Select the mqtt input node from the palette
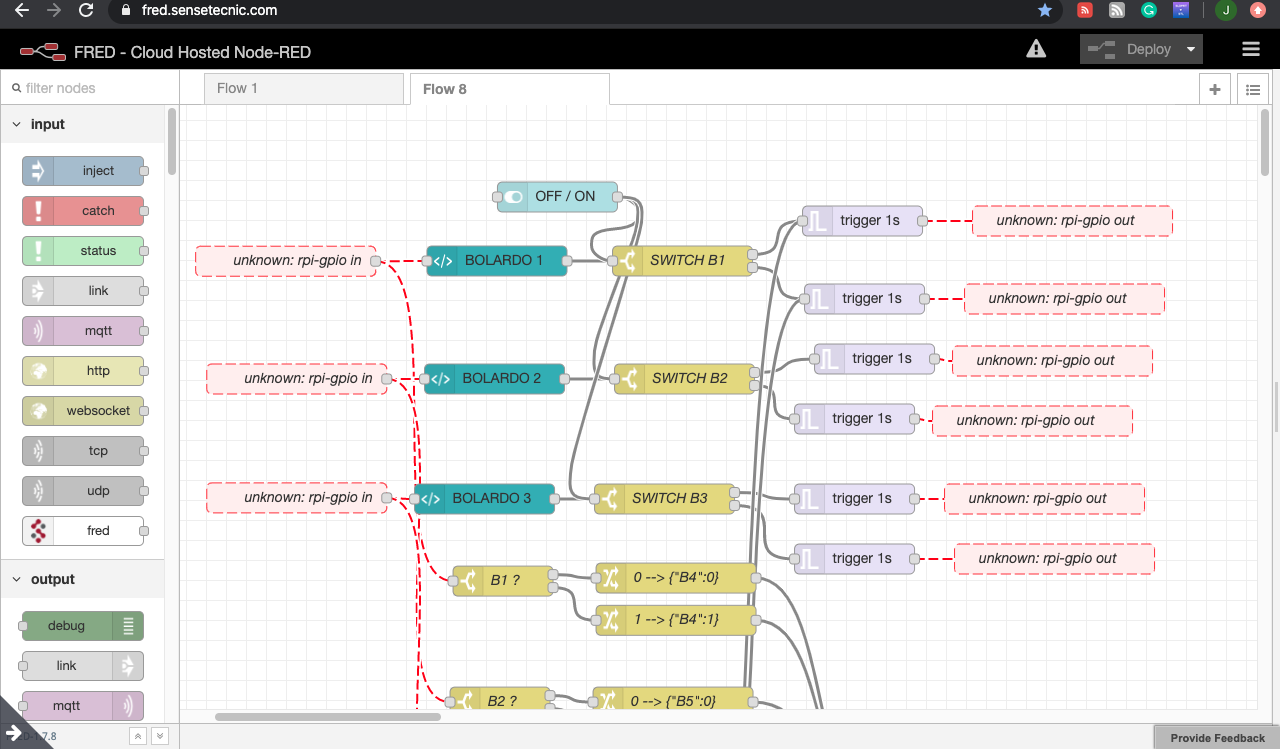The width and height of the screenshot is (1280, 749). [x=84, y=330]
